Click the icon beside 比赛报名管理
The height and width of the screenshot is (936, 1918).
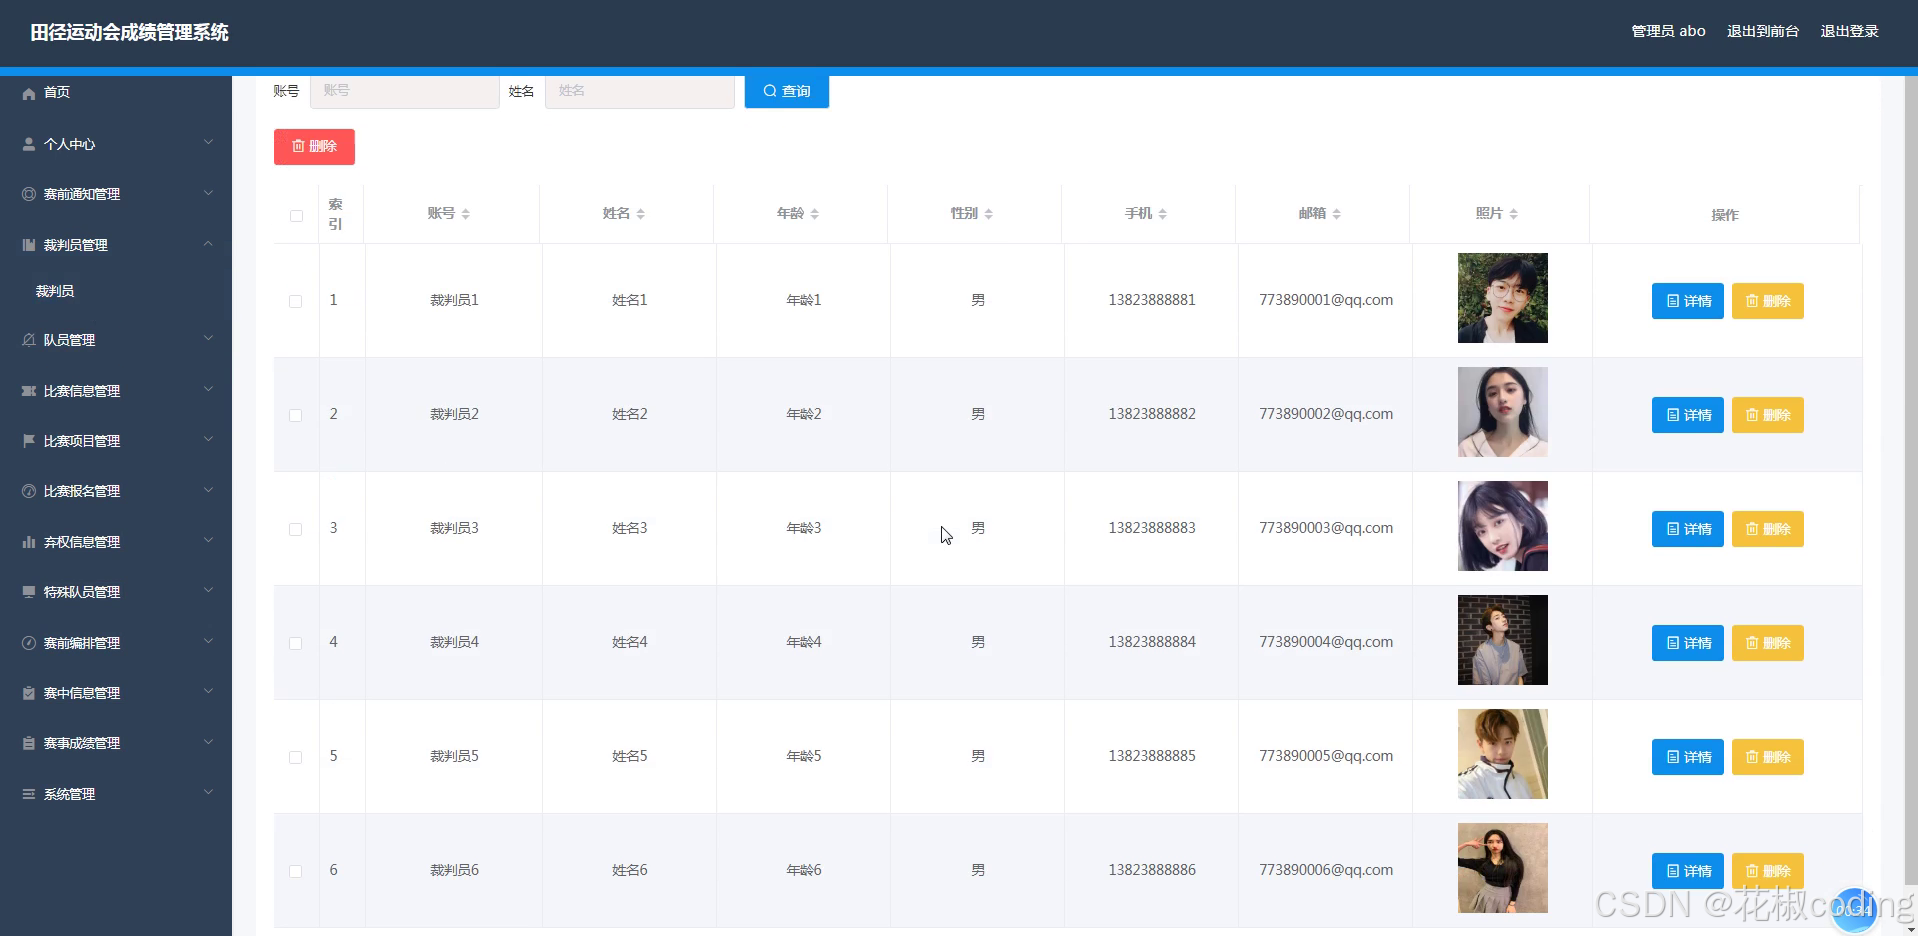click(x=29, y=491)
